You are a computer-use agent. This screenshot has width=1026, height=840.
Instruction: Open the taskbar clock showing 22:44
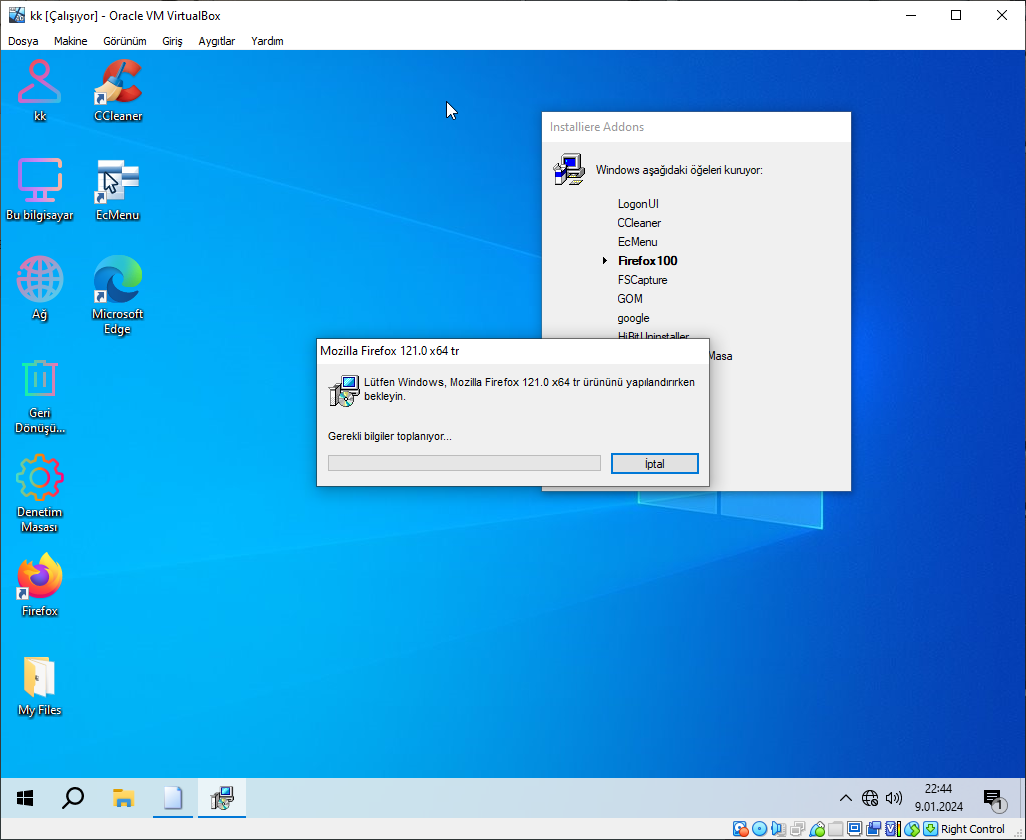coord(938,797)
